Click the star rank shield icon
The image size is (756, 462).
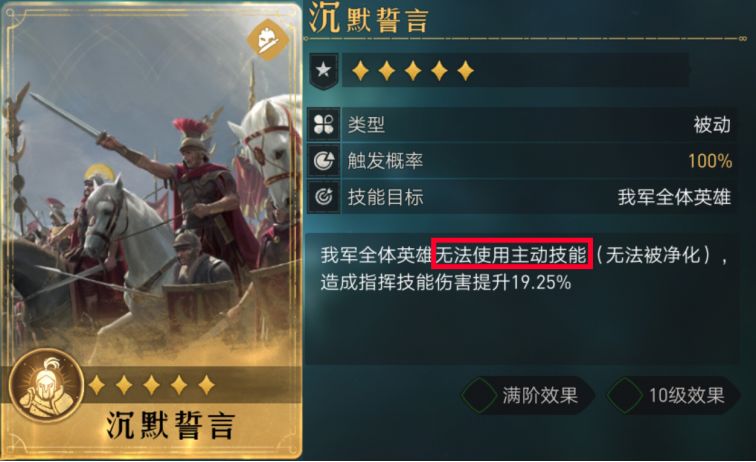(323, 70)
